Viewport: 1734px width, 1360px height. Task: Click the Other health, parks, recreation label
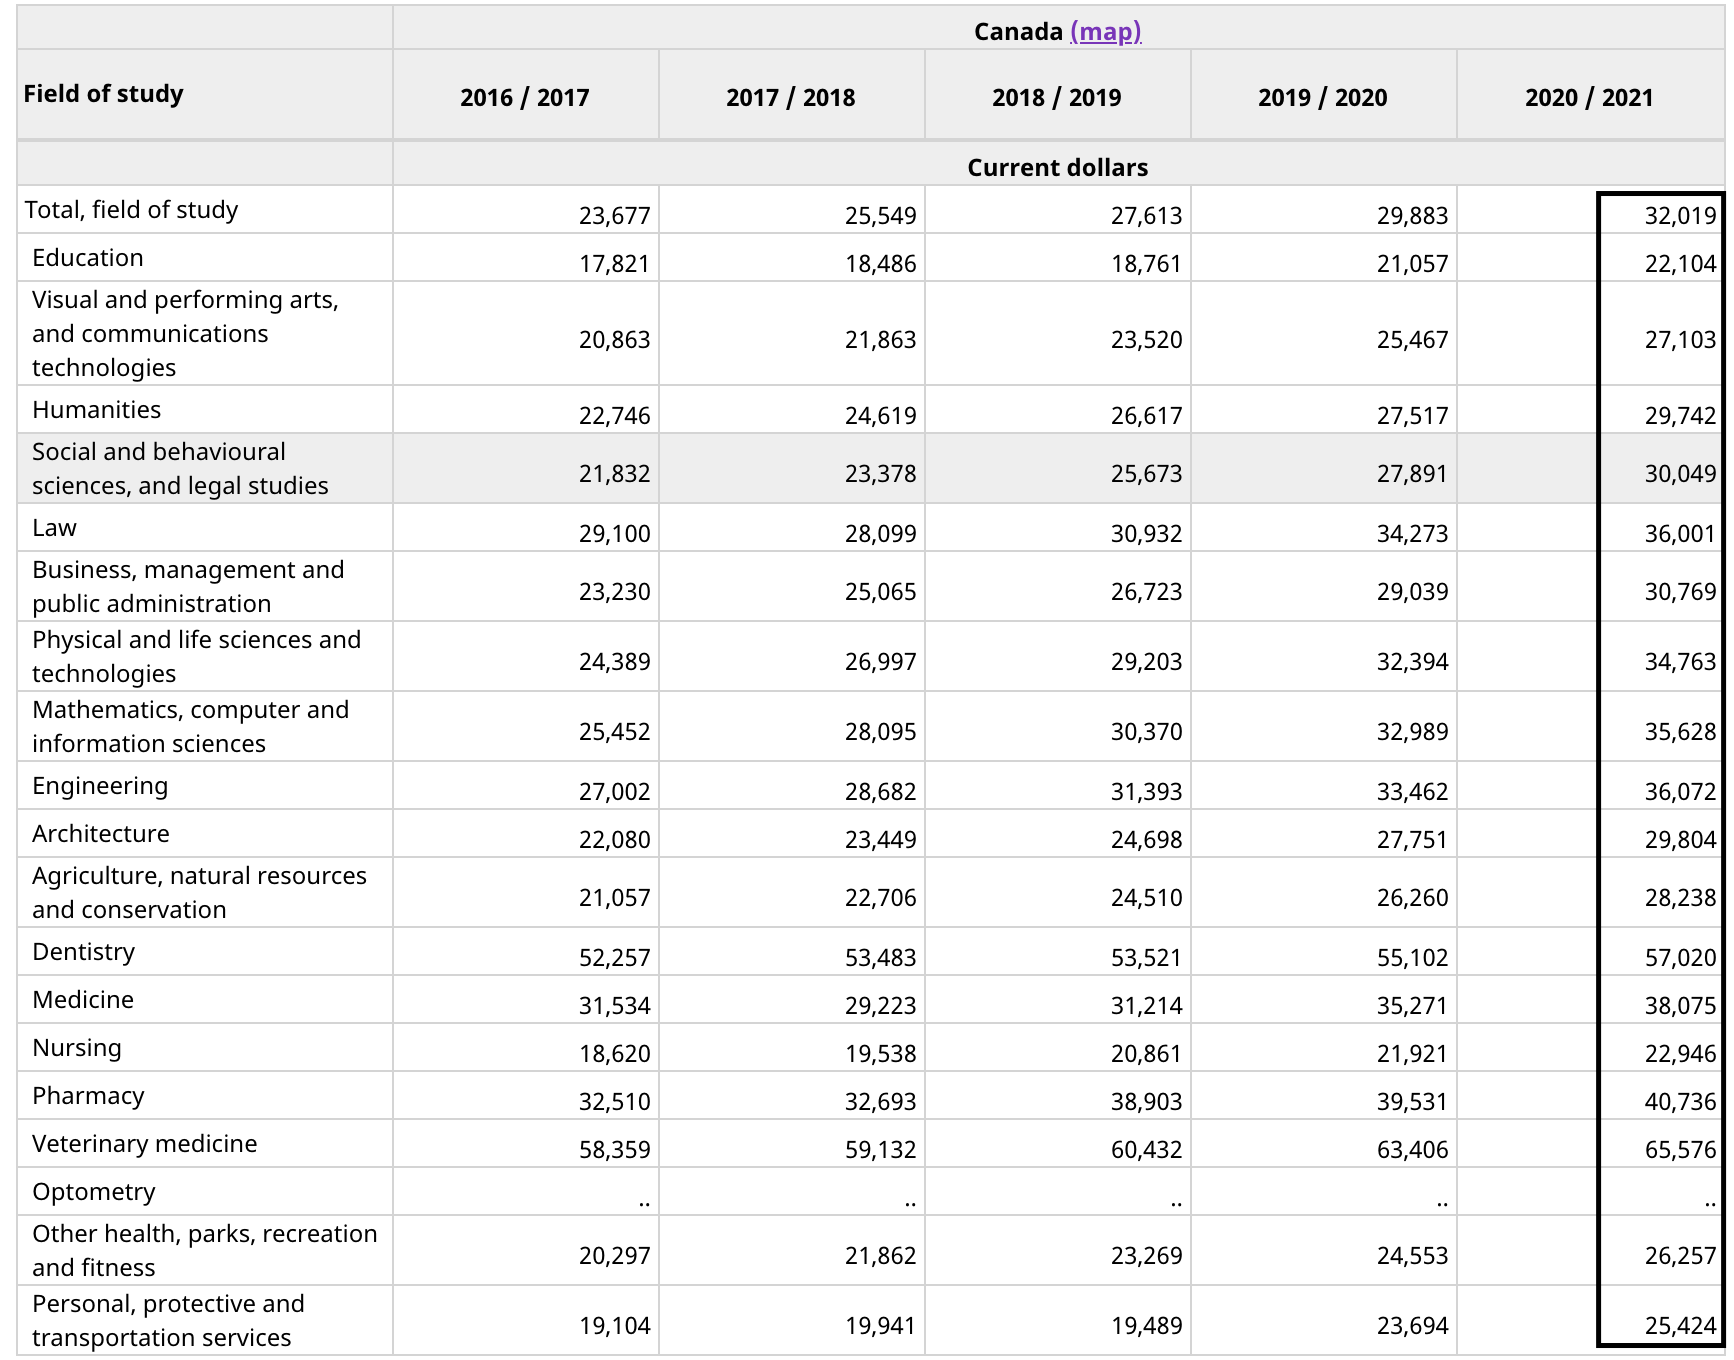click(205, 1250)
